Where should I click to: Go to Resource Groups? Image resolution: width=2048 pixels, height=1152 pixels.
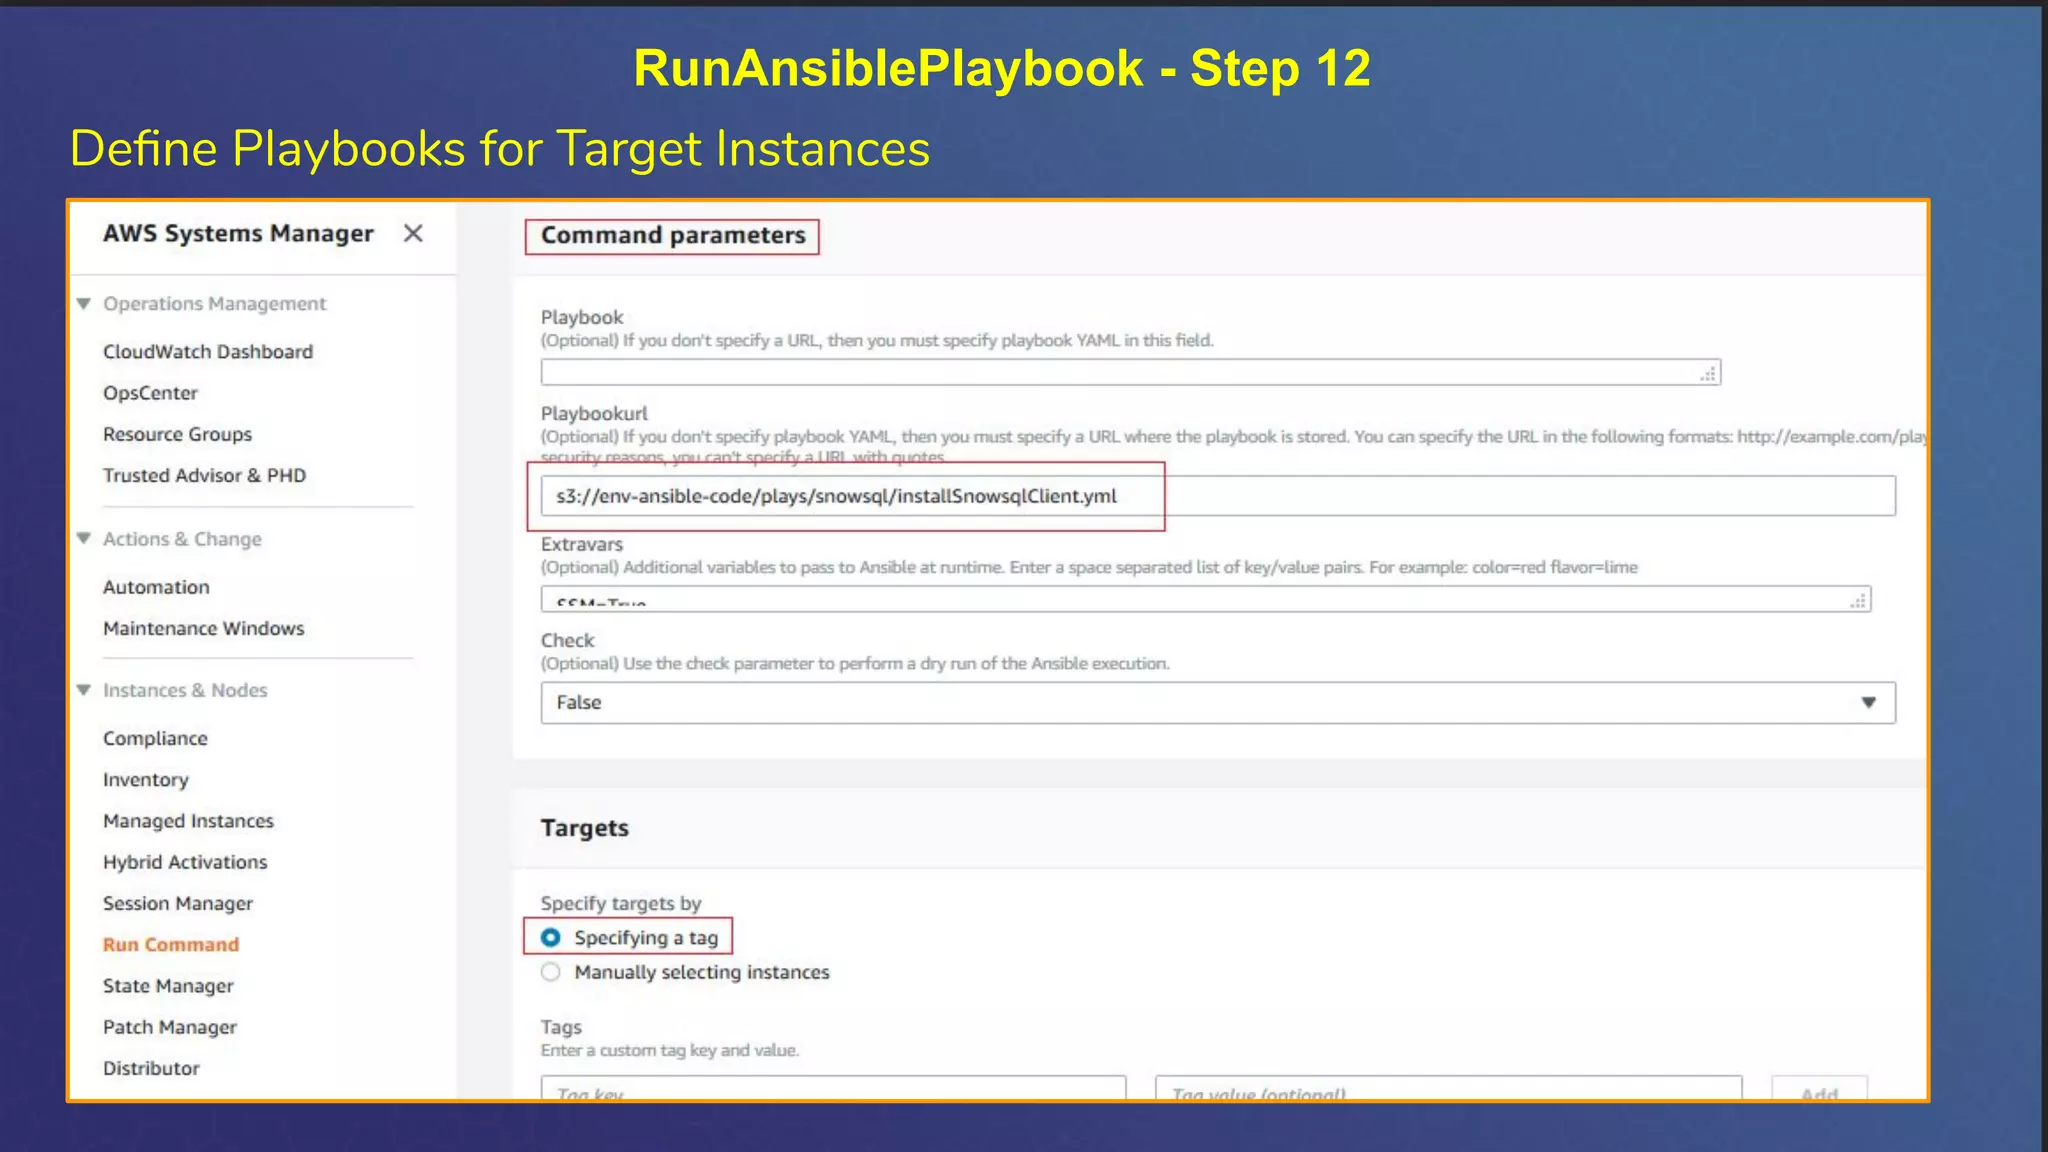coord(177,434)
